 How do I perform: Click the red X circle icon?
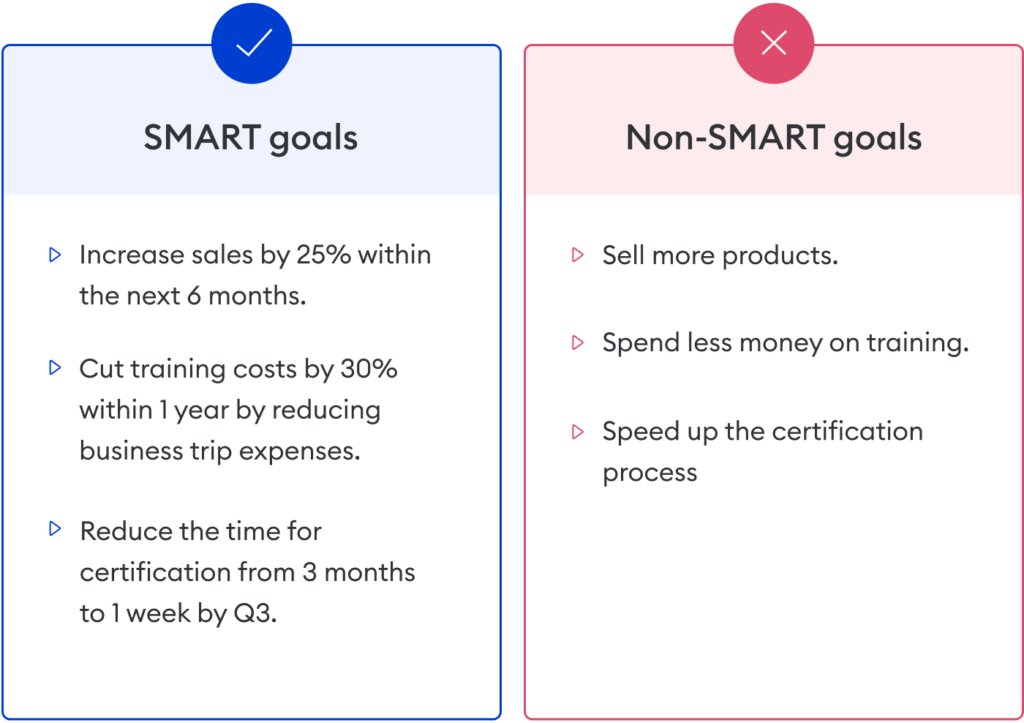(x=774, y=43)
